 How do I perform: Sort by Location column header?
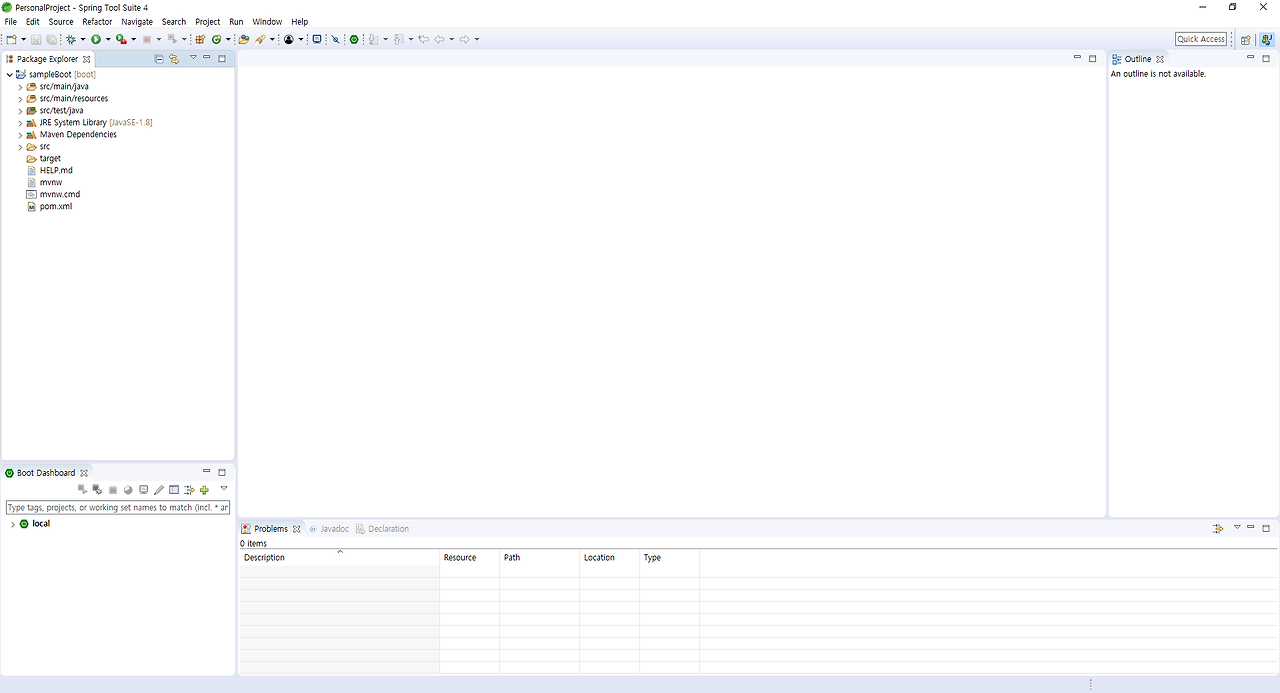(609, 557)
